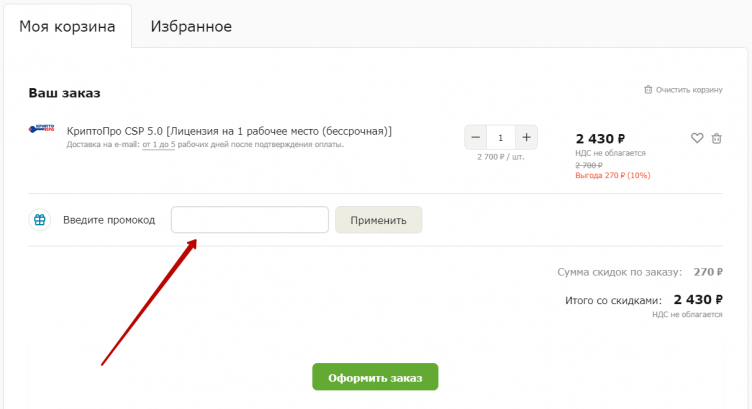This screenshot has height=409, width=752.
Task: Click the Очистить корзину link
Action: (683, 90)
